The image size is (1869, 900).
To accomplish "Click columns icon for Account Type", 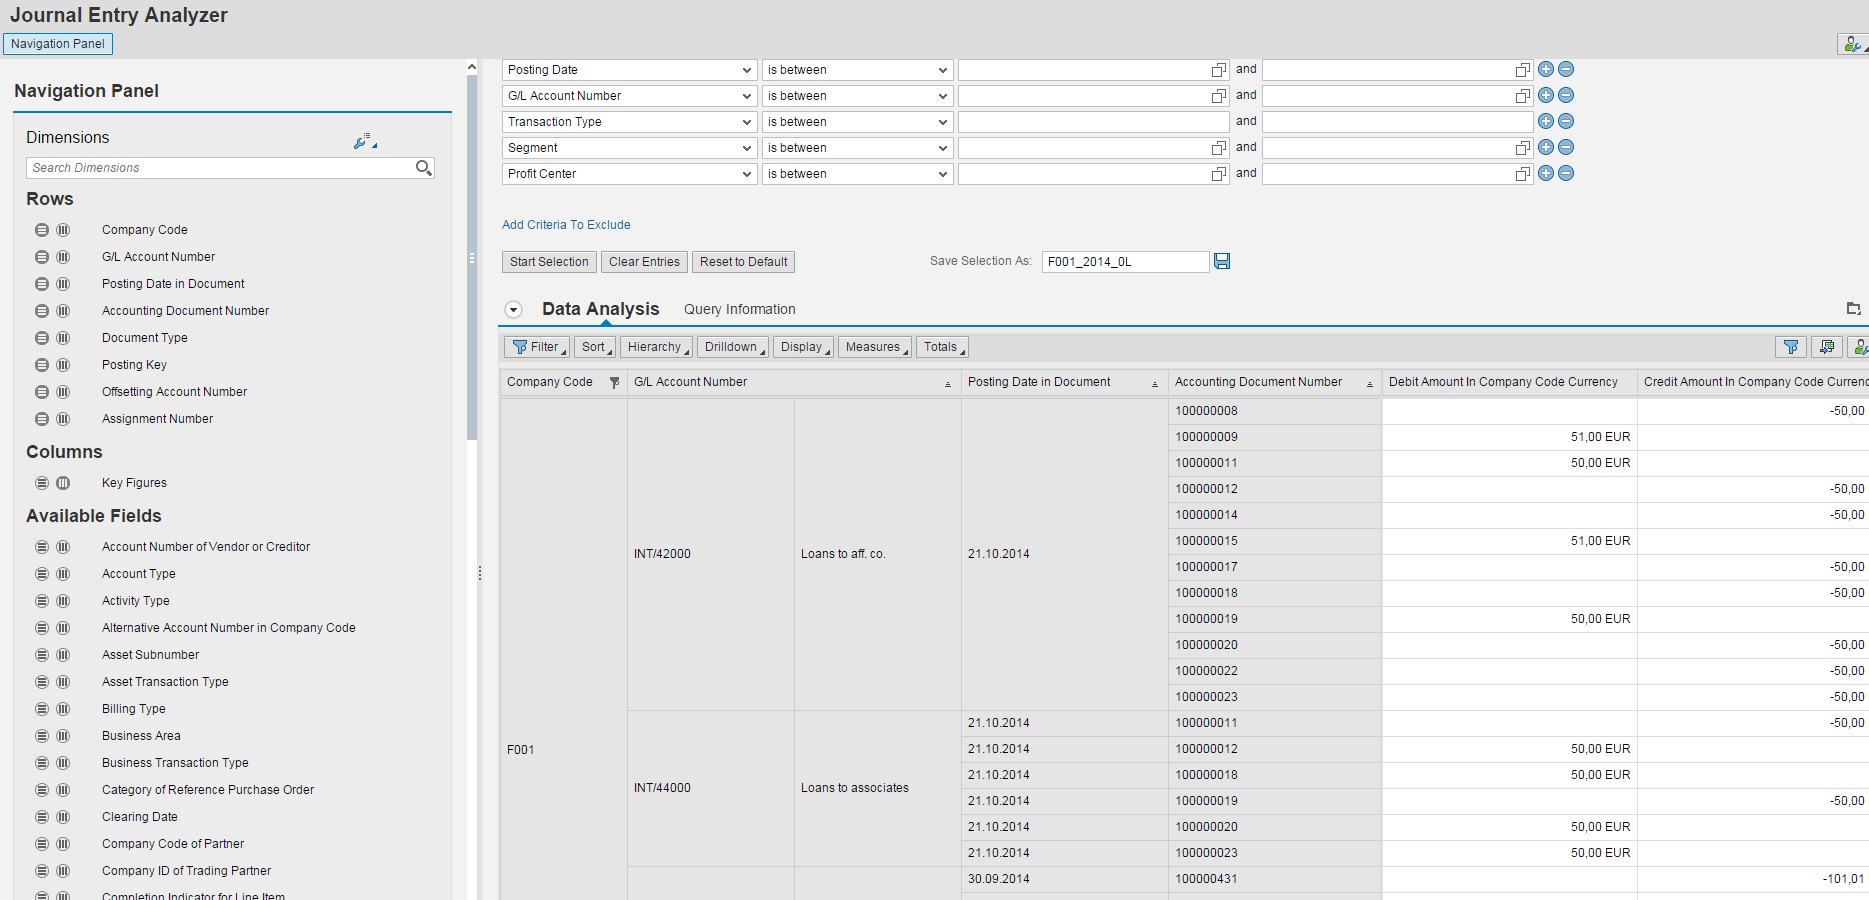I will point(63,574).
